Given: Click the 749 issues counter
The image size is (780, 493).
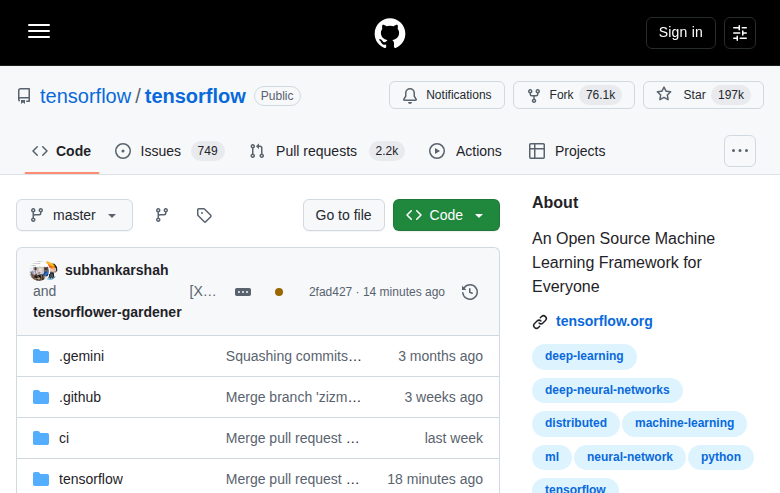Looking at the screenshot, I should click(x=207, y=151).
